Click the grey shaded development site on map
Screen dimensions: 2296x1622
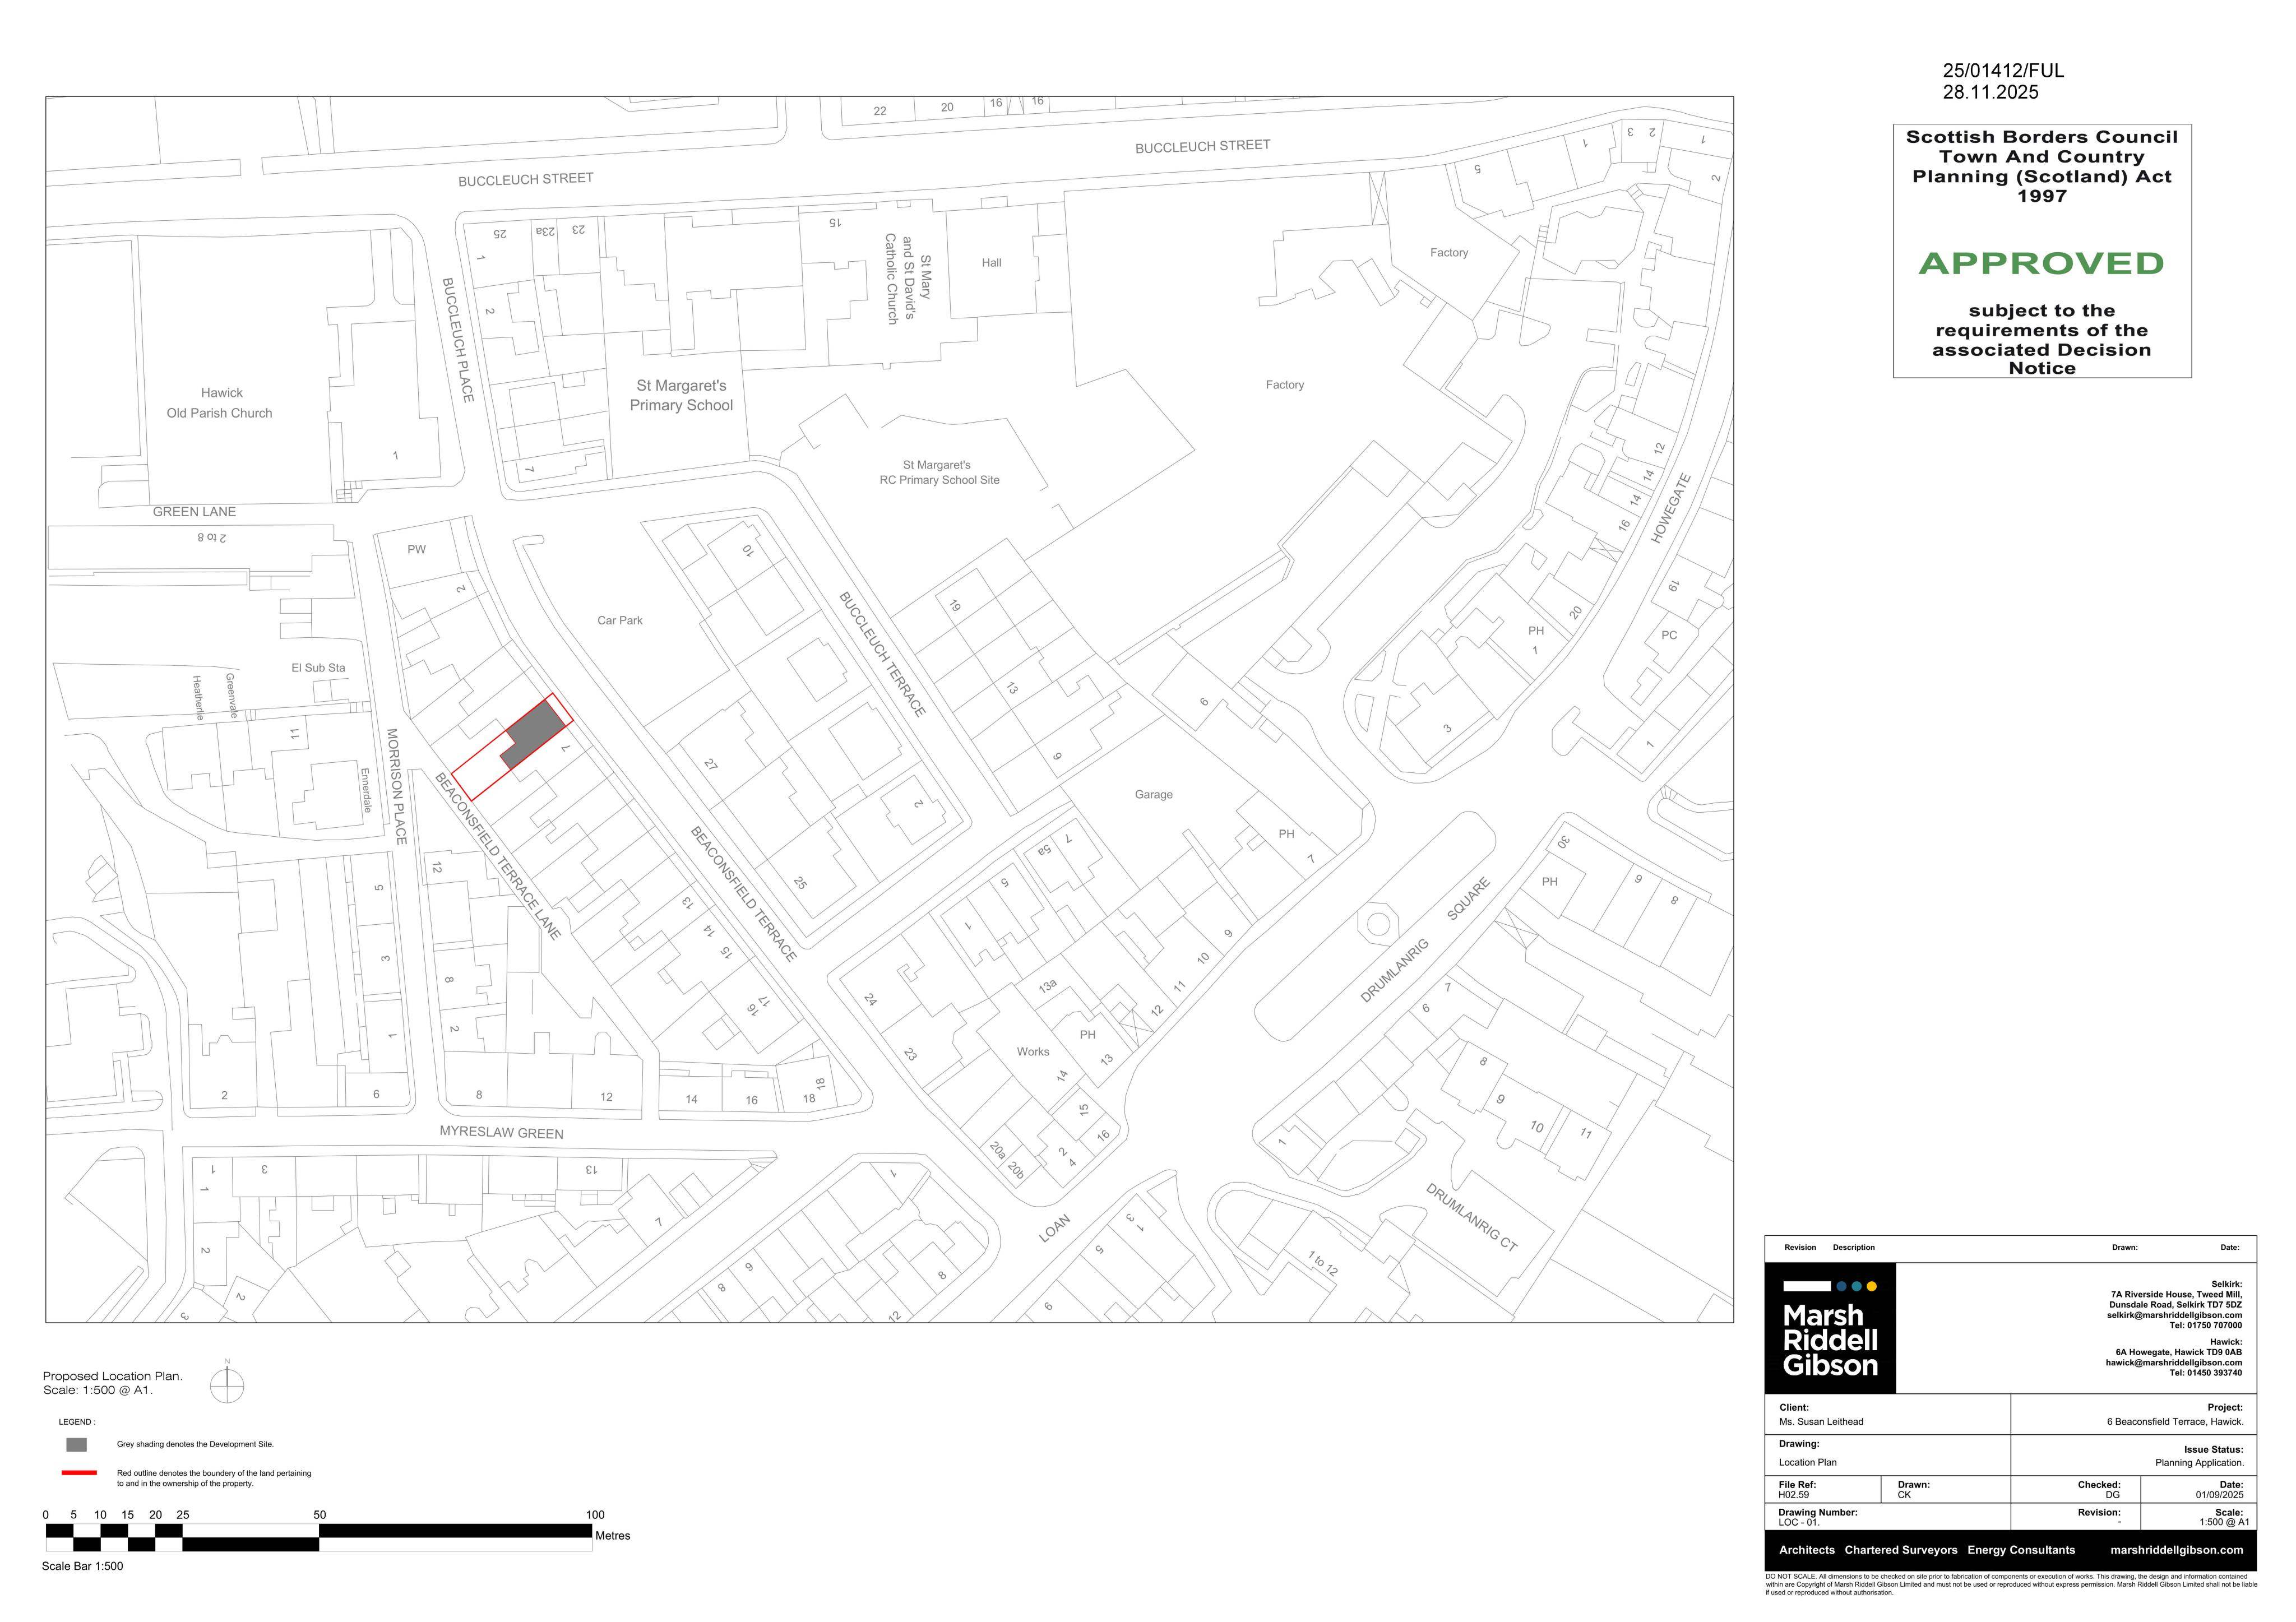coord(535,733)
